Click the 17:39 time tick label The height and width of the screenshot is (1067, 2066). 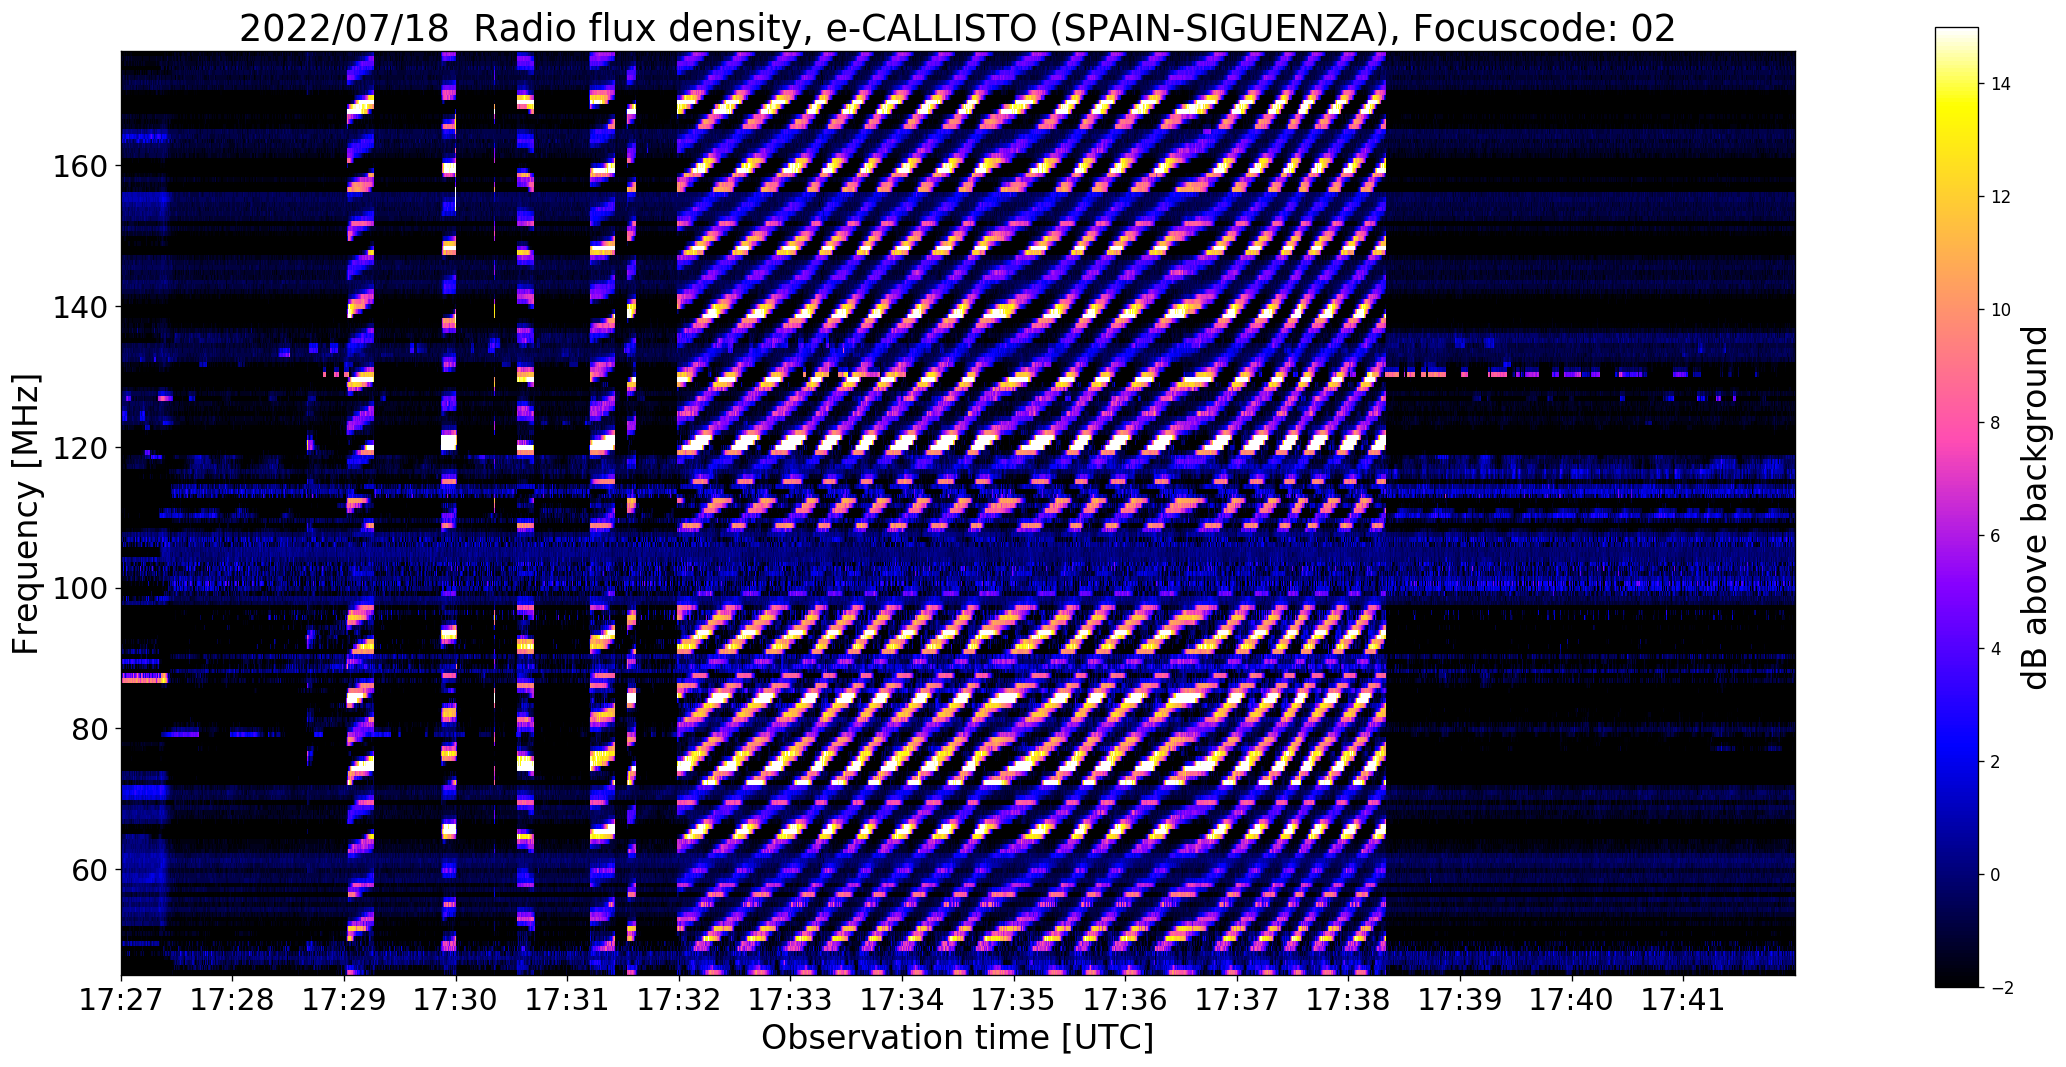(1461, 1000)
